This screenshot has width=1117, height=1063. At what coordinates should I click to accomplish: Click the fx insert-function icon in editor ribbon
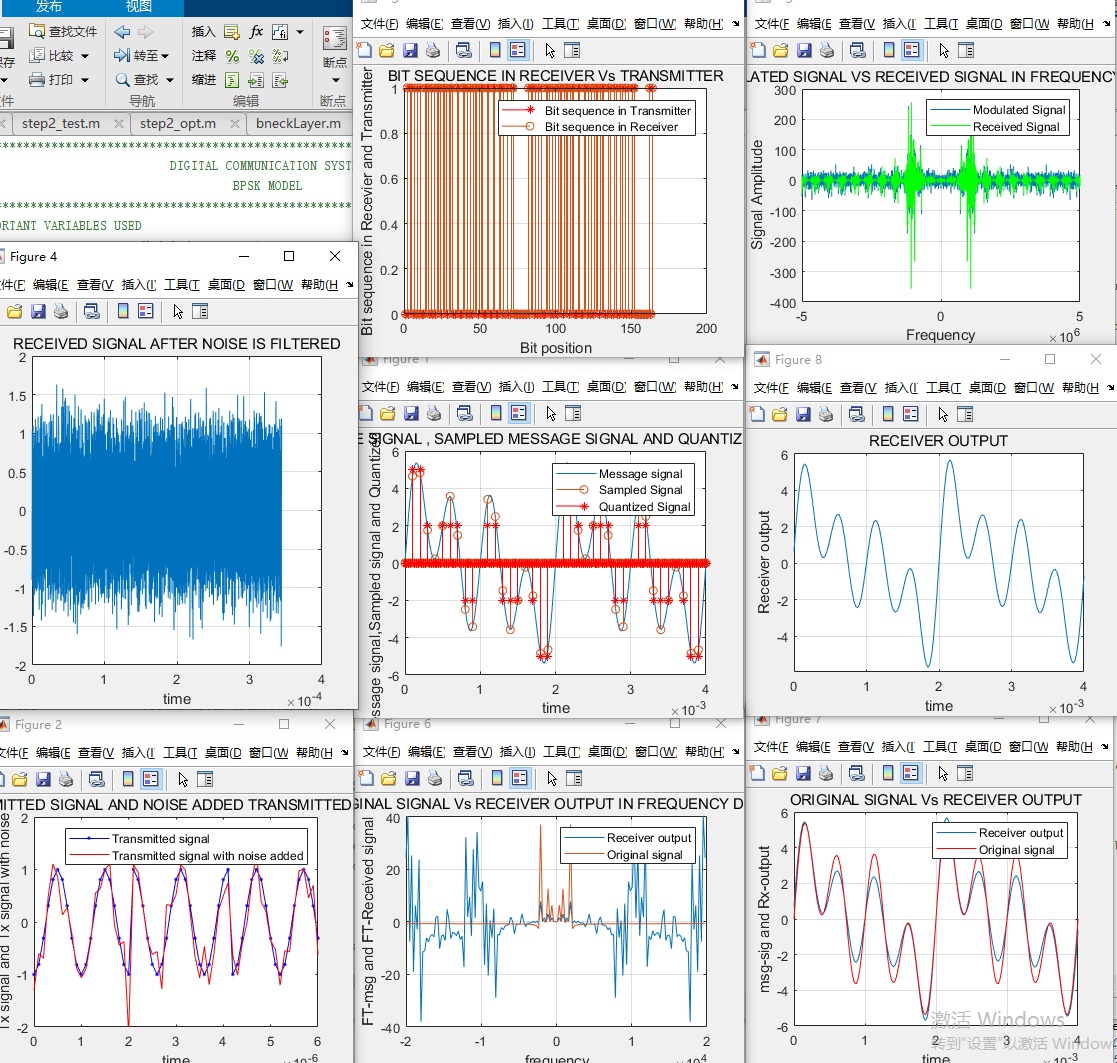pyautogui.click(x=256, y=31)
